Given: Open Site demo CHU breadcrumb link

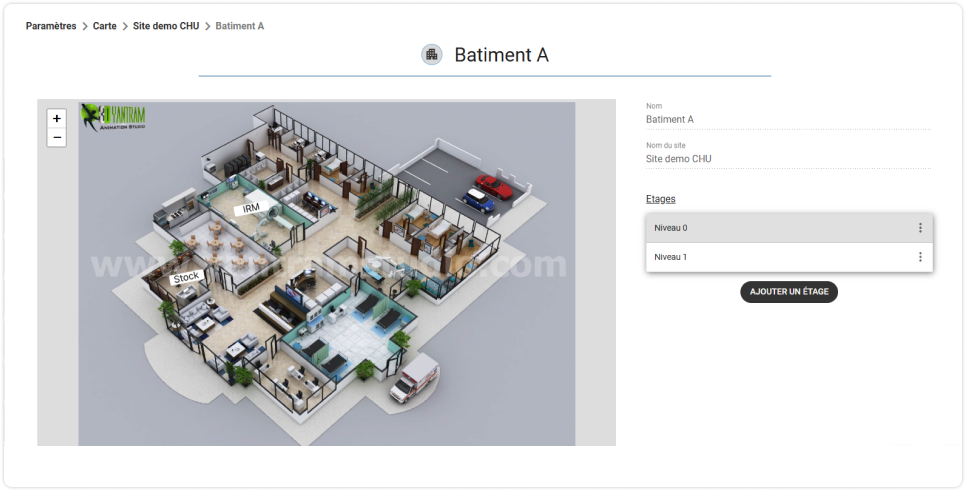Looking at the screenshot, I should pos(166,26).
